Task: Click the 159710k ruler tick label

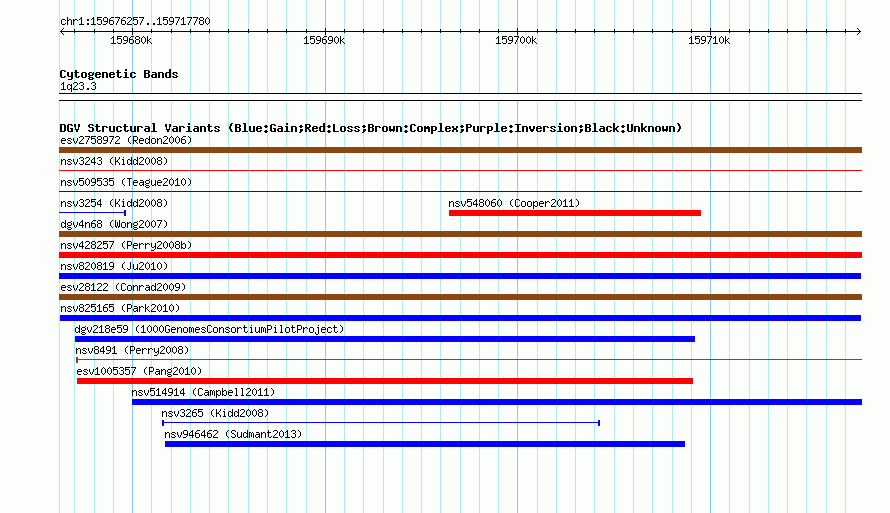Action: [709, 40]
